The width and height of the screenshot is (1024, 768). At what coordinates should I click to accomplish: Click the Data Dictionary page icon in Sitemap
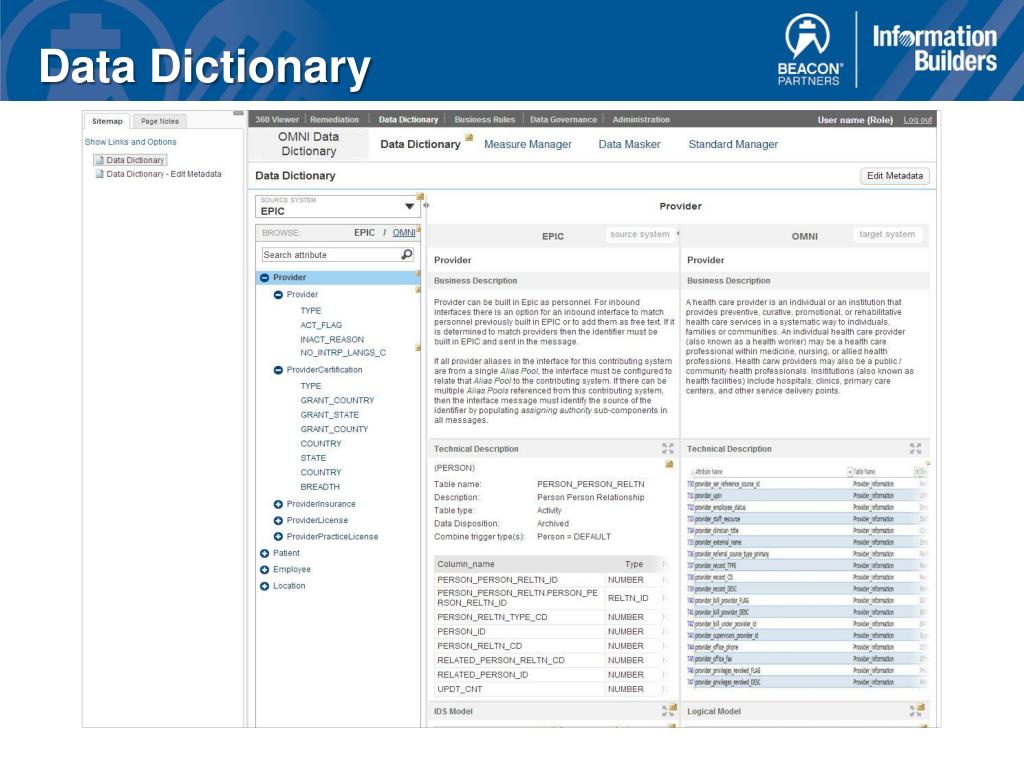pyautogui.click(x=99, y=160)
